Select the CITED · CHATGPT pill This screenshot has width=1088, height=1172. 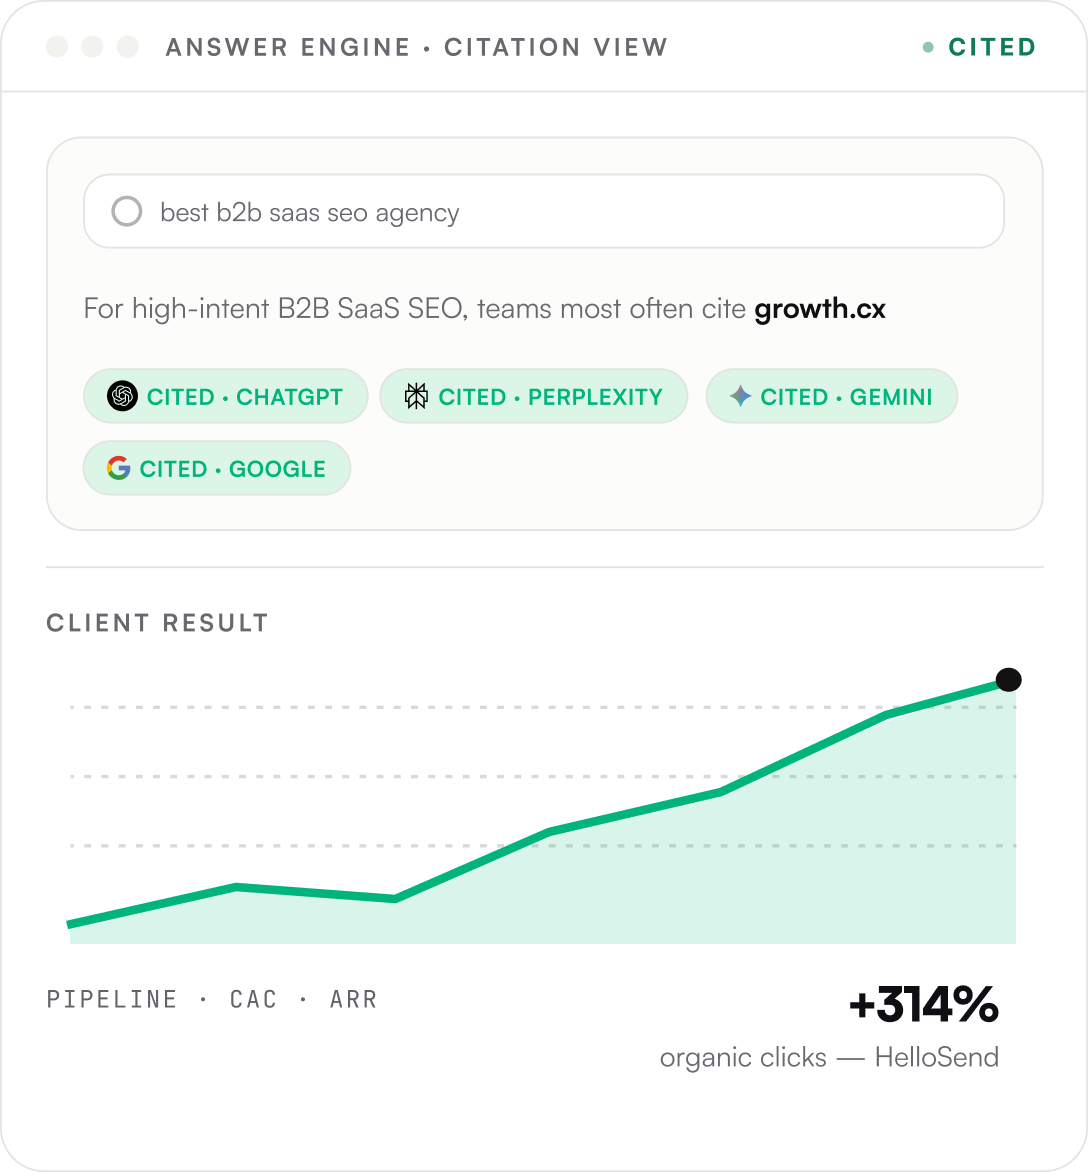point(226,396)
